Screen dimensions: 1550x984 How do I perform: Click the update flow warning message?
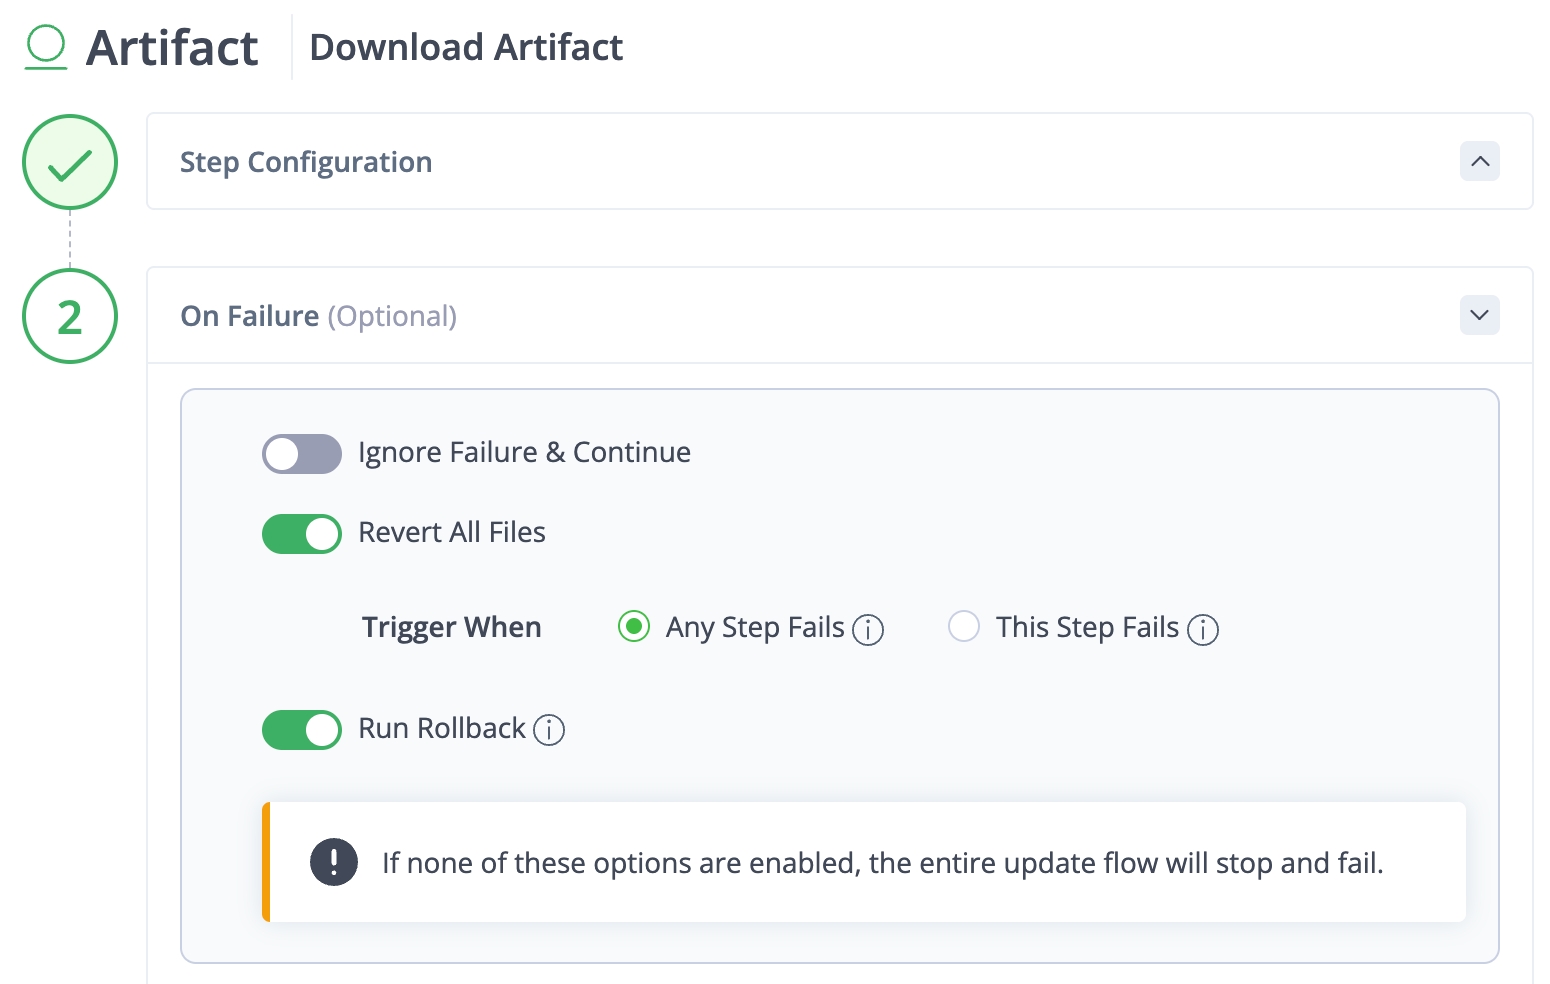(x=882, y=863)
